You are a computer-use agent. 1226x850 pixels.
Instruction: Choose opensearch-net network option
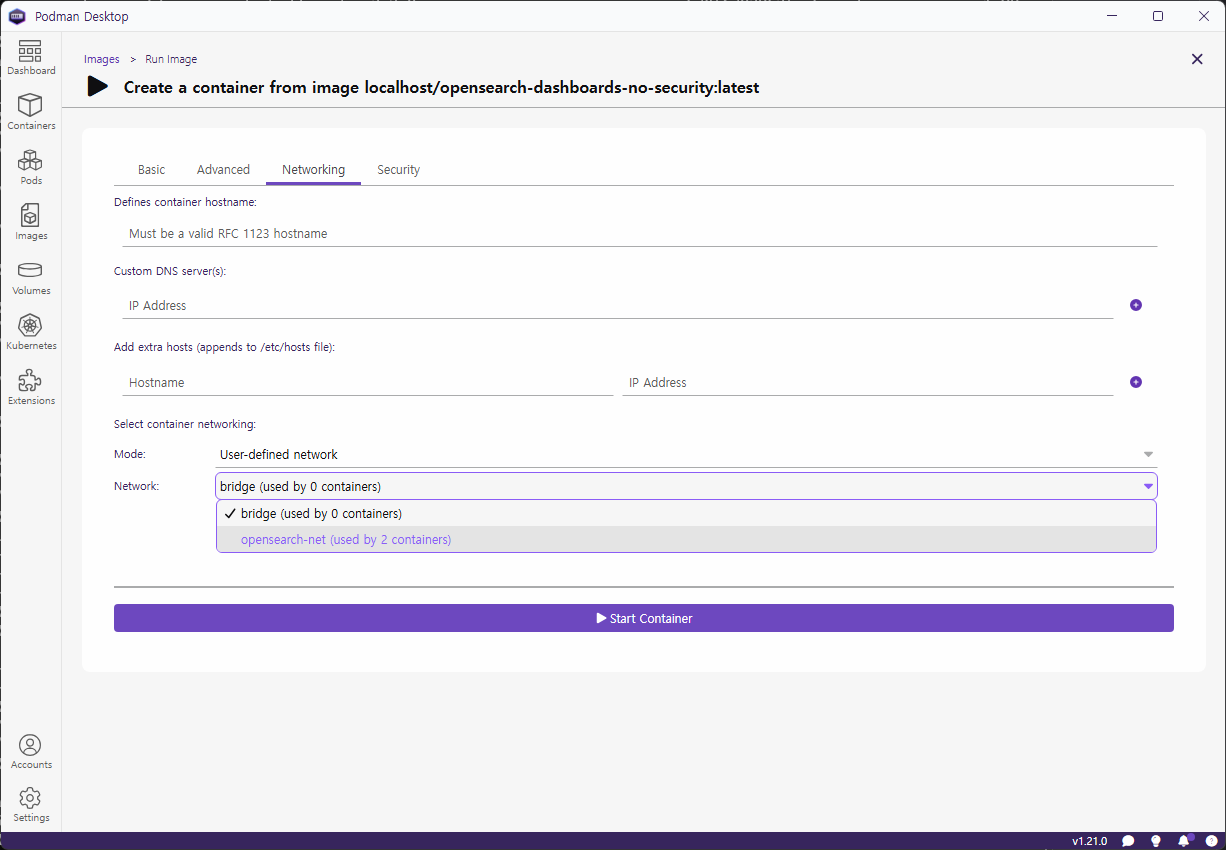point(686,540)
